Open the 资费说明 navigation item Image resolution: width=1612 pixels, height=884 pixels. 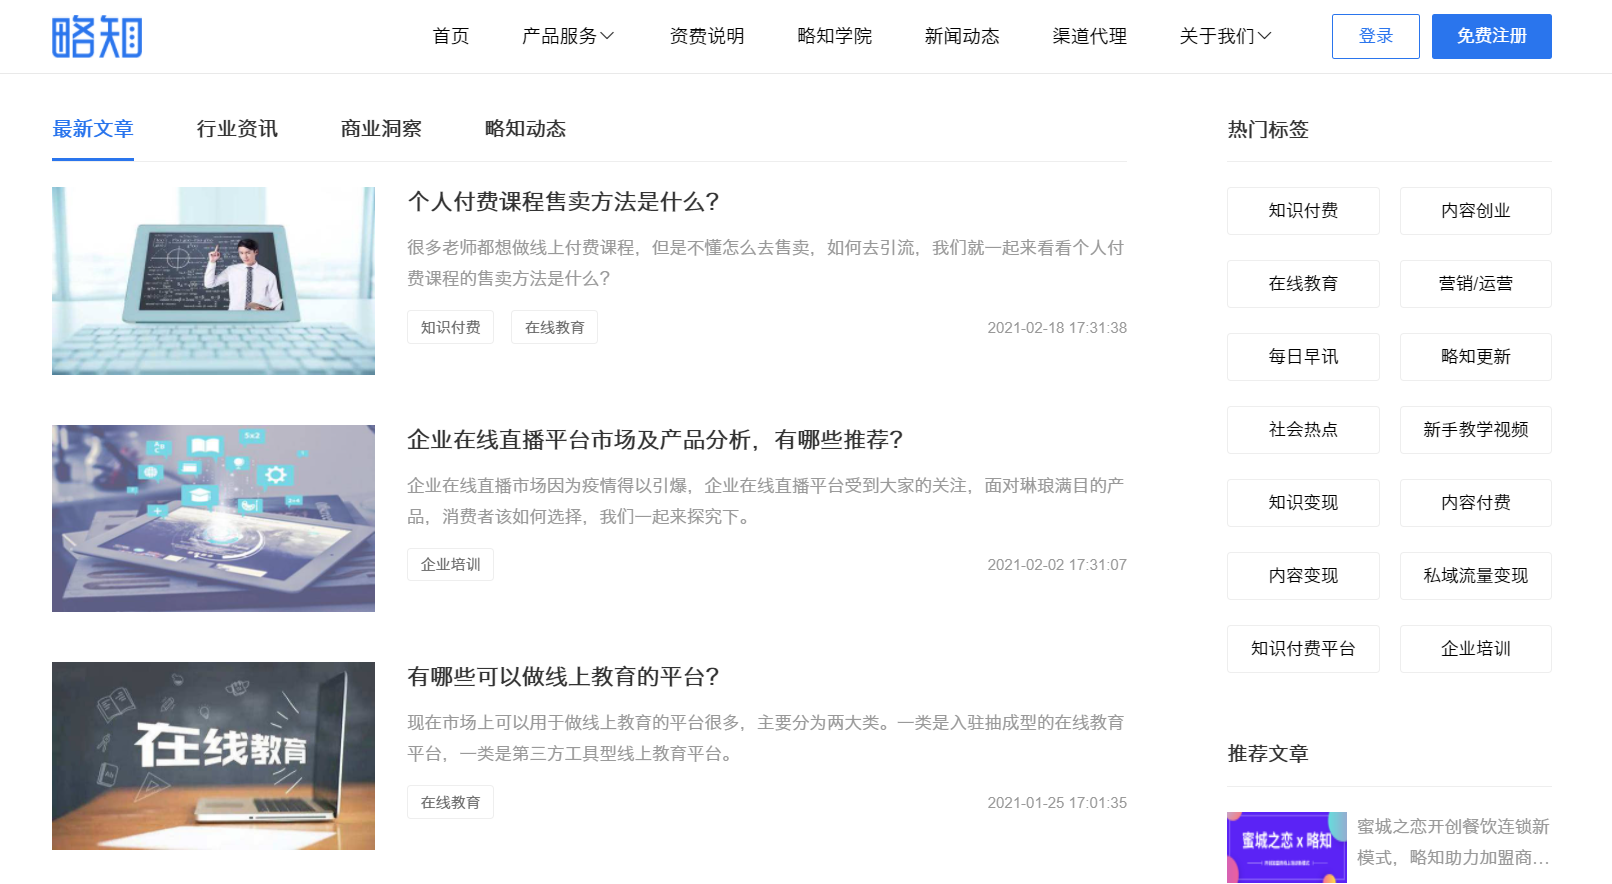[x=707, y=36]
